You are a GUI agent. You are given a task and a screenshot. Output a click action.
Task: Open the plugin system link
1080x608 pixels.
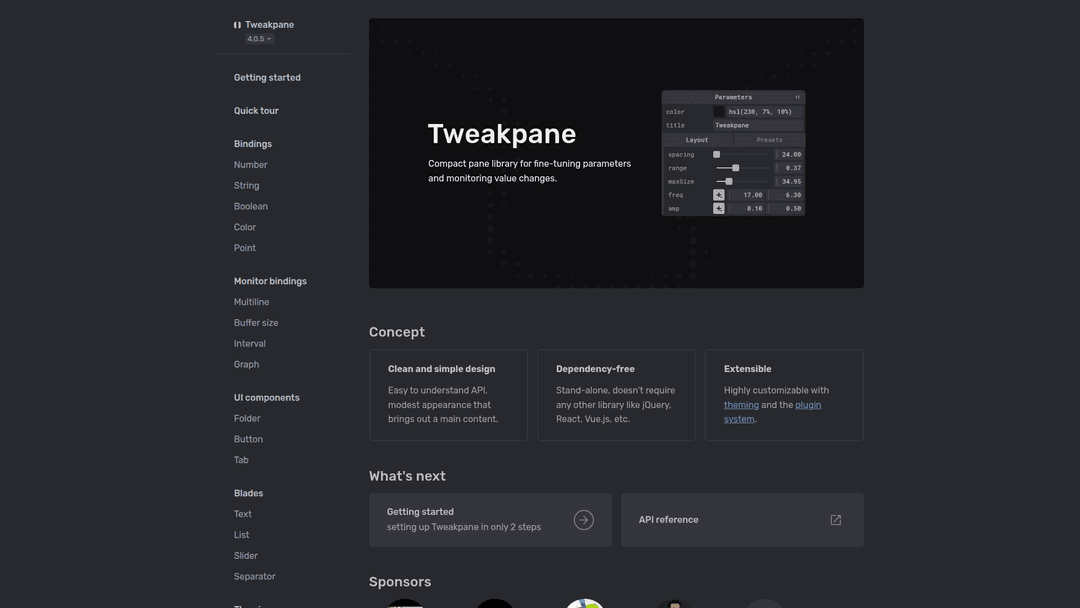coord(807,405)
